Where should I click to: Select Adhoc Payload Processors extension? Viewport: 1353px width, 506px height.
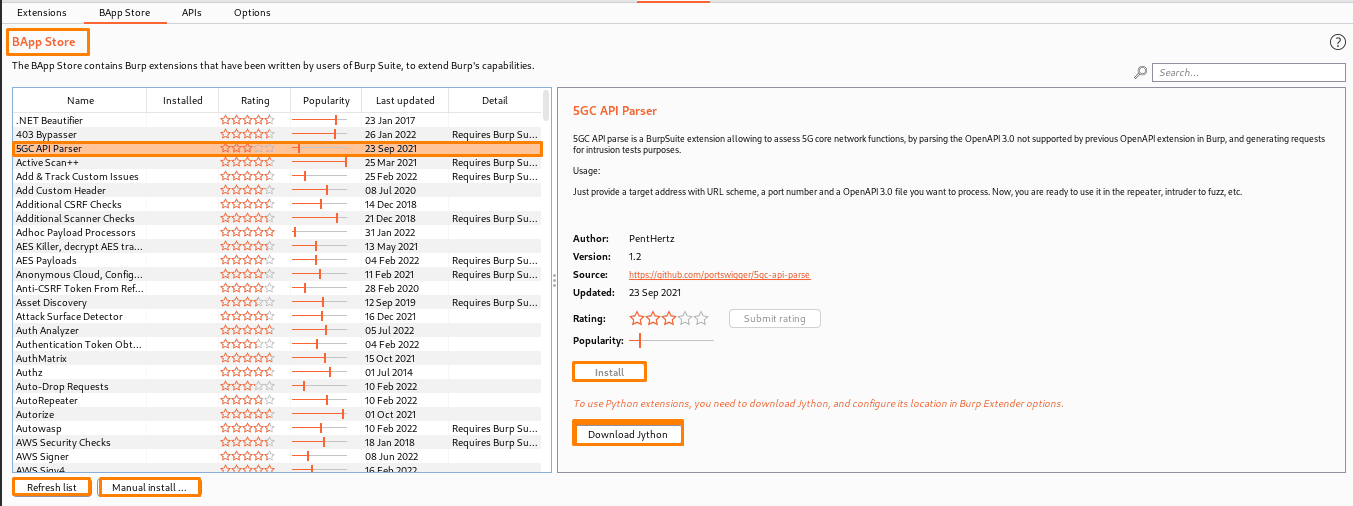[277, 232]
